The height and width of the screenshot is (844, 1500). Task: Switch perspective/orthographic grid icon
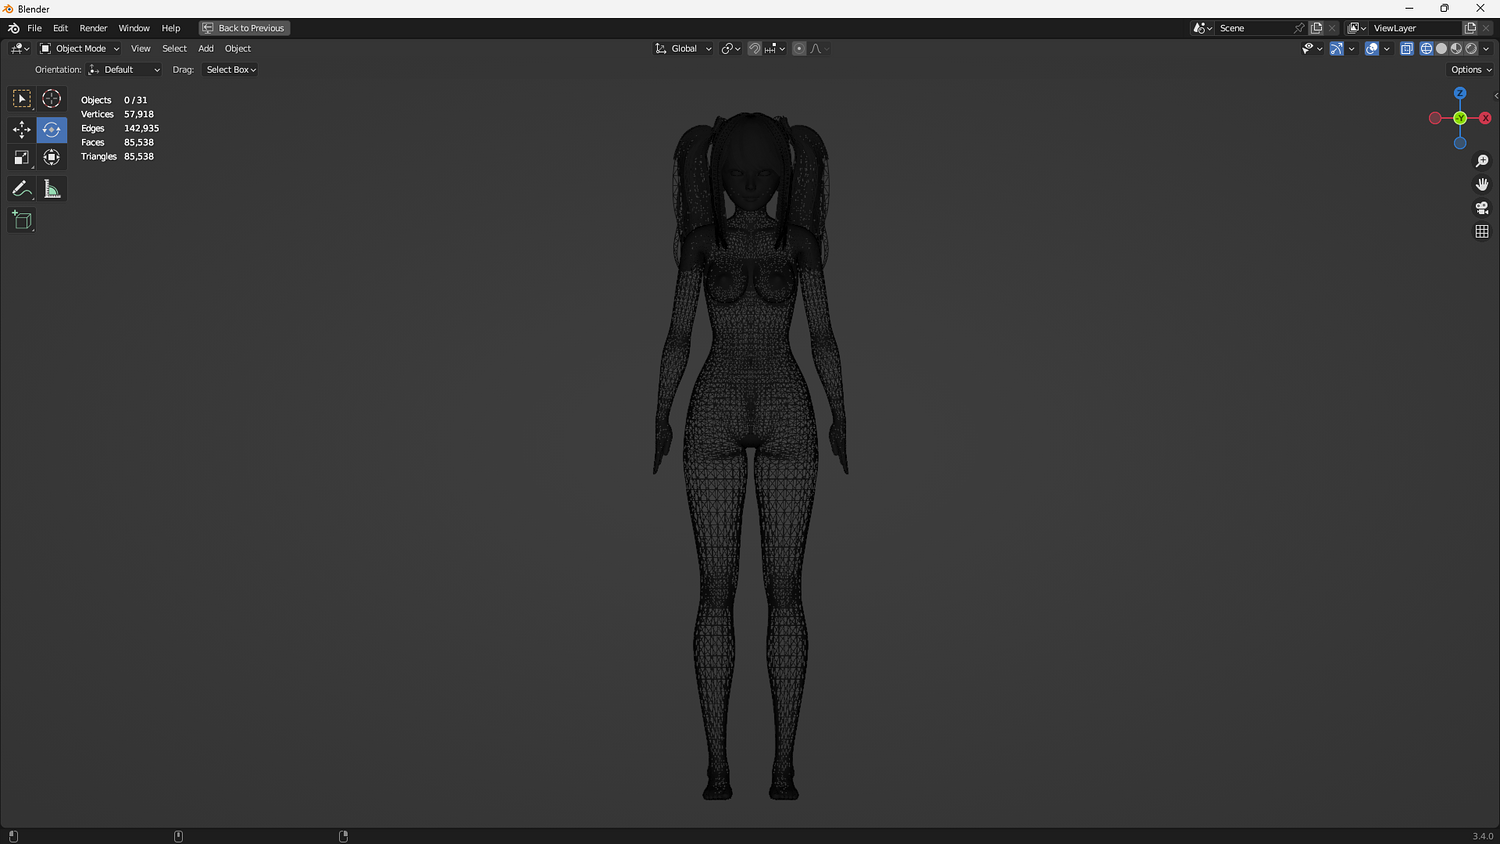1482,231
